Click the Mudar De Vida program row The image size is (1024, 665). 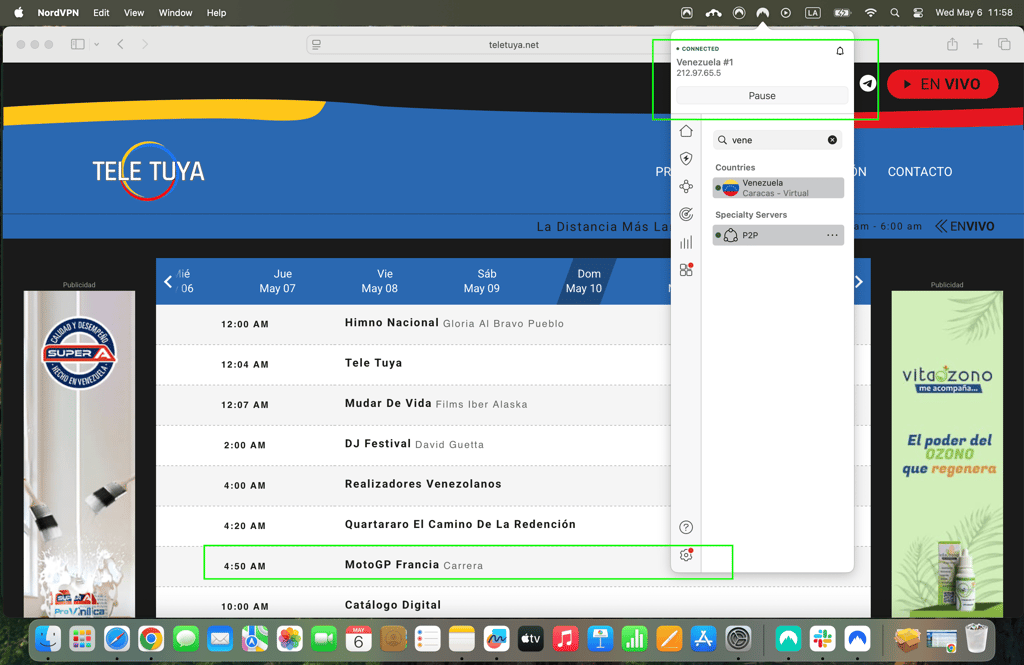(413, 404)
